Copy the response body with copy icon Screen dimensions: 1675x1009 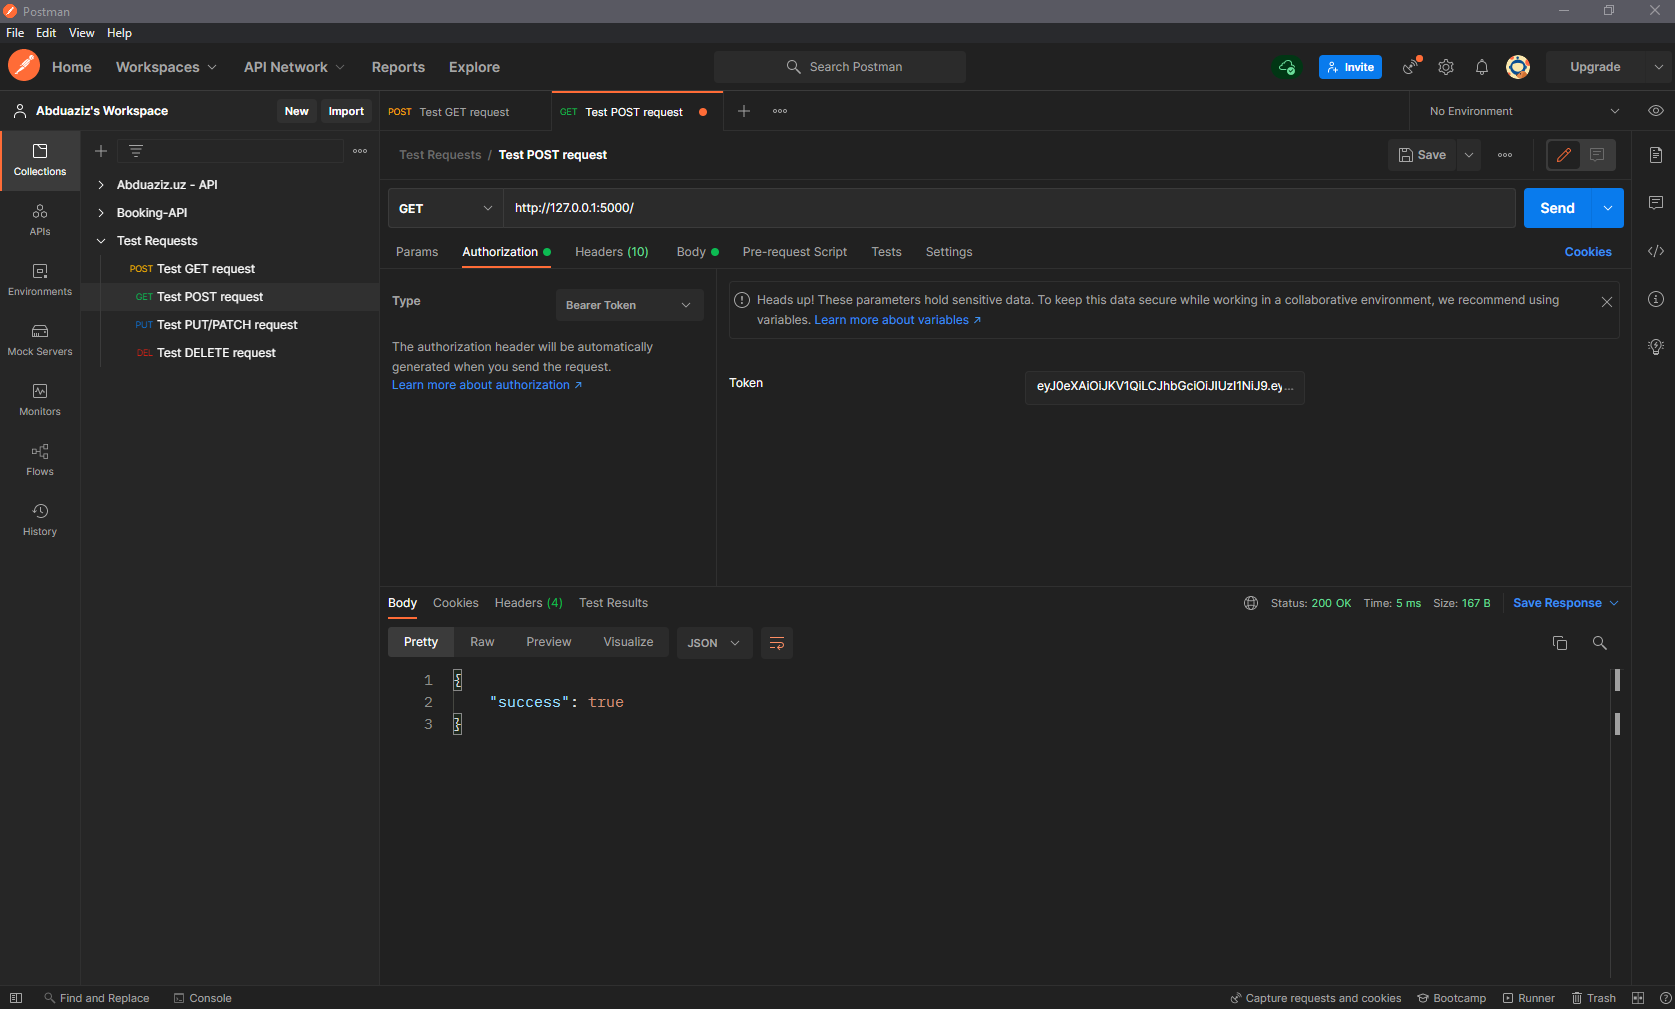point(1560,643)
